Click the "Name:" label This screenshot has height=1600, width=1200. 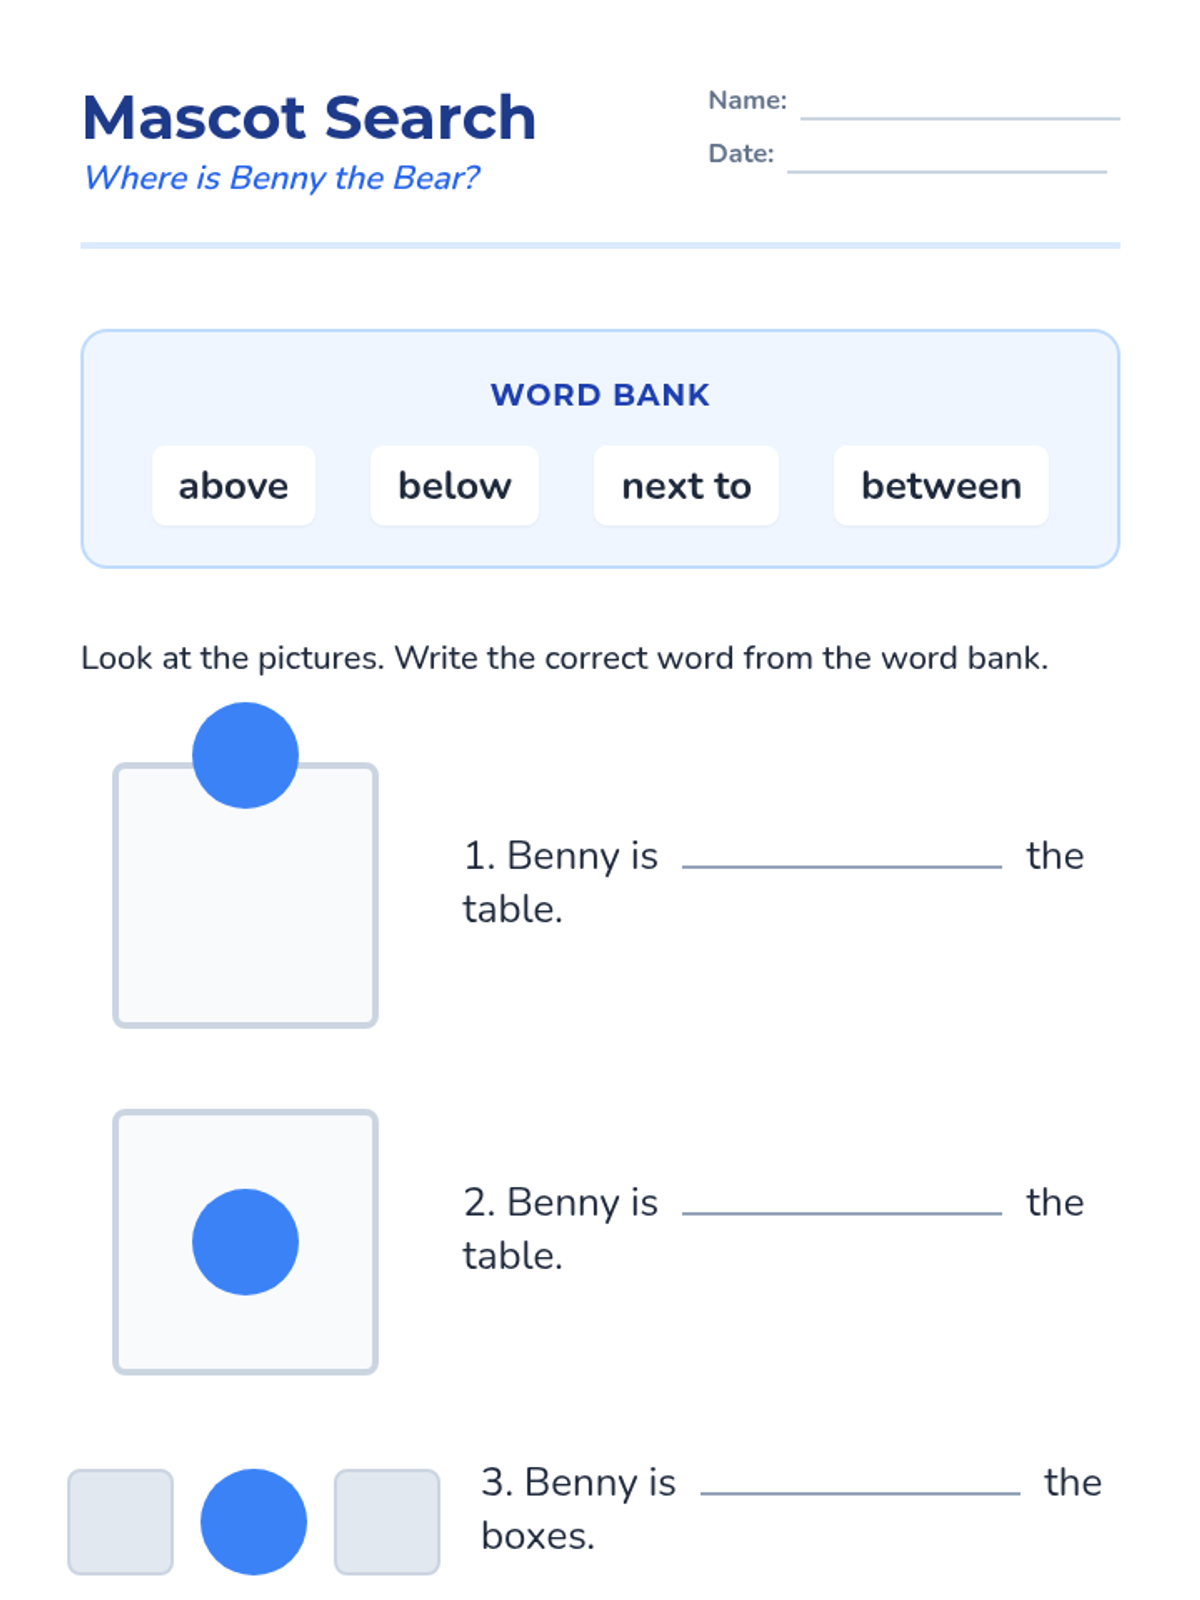(x=747, y=101)
